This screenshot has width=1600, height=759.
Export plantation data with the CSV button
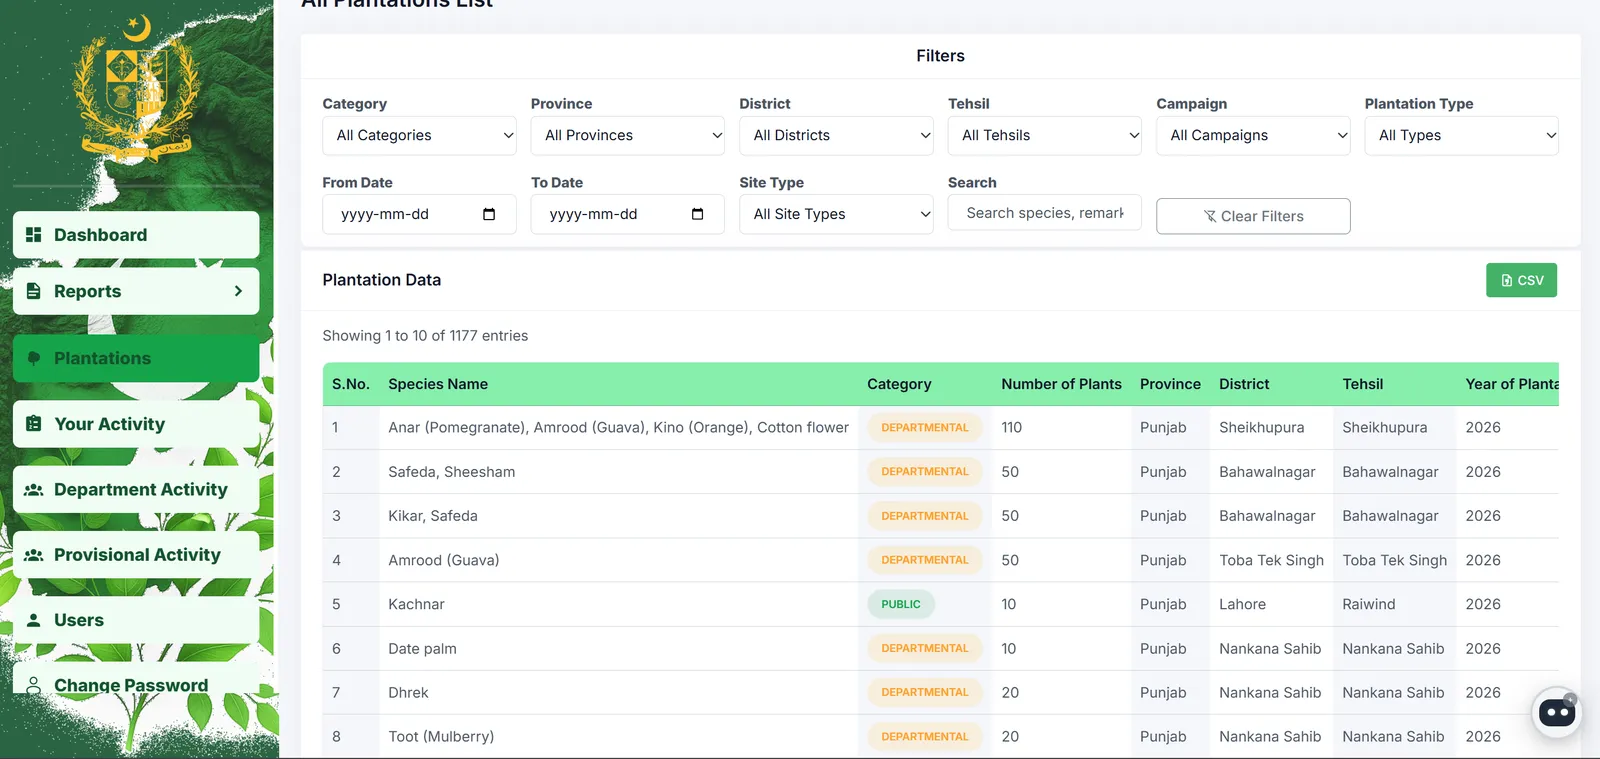tap(1521, 280)
